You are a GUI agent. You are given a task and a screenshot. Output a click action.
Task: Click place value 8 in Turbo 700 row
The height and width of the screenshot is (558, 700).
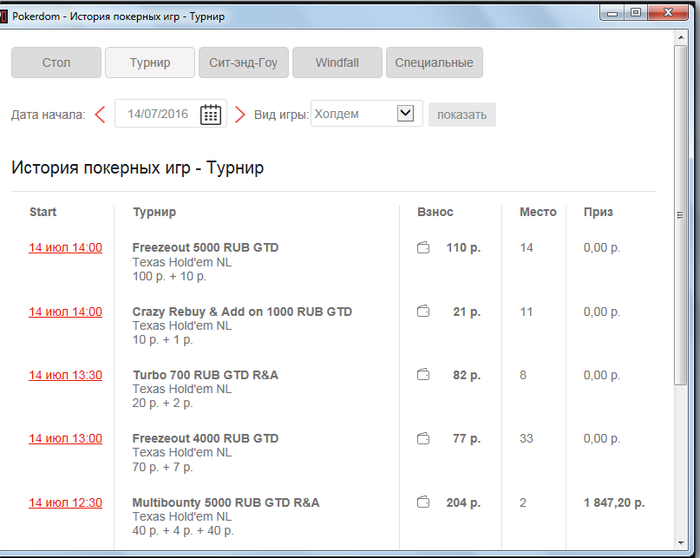[523, 375]
